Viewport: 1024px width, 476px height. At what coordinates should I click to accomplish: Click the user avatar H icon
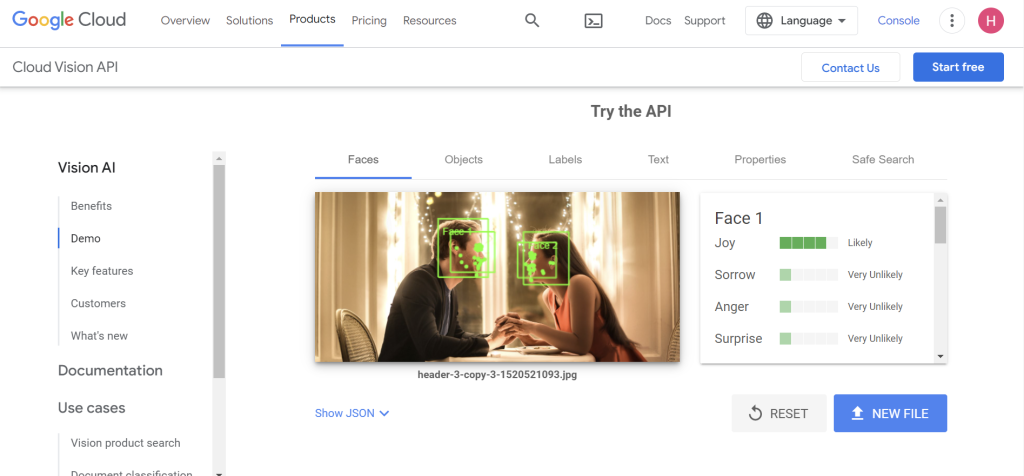[x=990, y=21]
